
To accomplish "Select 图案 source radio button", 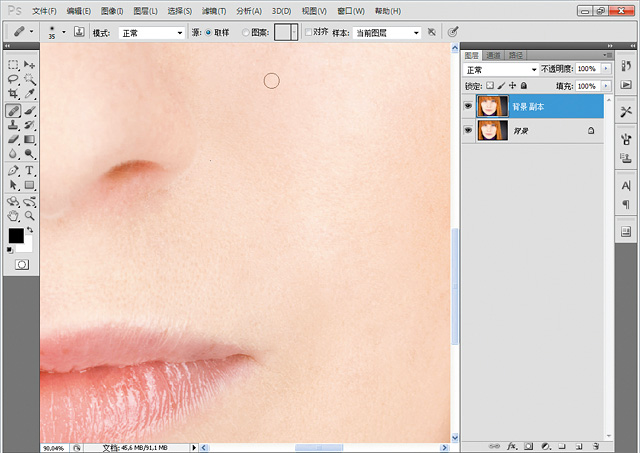I will pos(245,32).
